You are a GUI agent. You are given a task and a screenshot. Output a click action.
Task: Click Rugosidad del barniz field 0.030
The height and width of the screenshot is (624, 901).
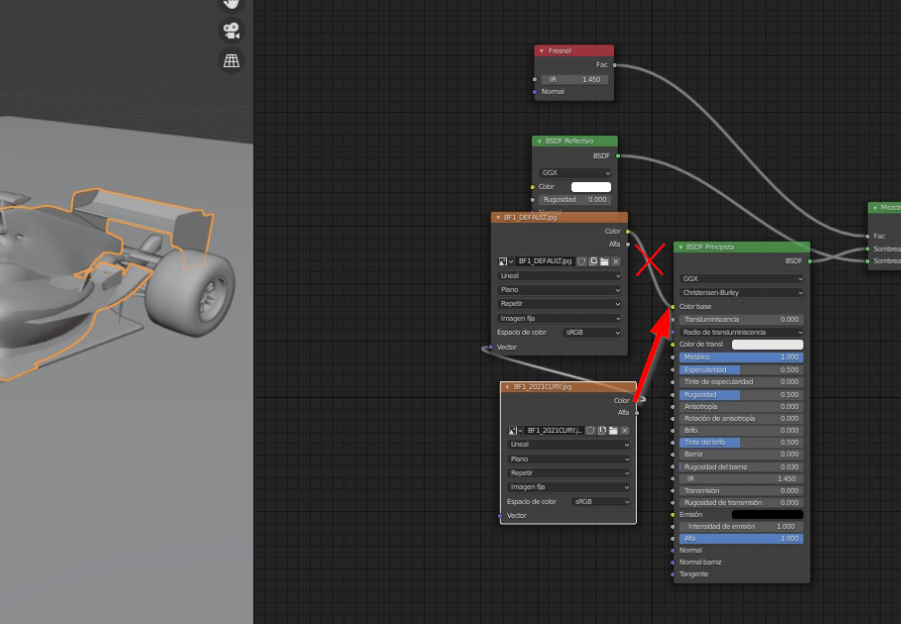click(741, 467)
